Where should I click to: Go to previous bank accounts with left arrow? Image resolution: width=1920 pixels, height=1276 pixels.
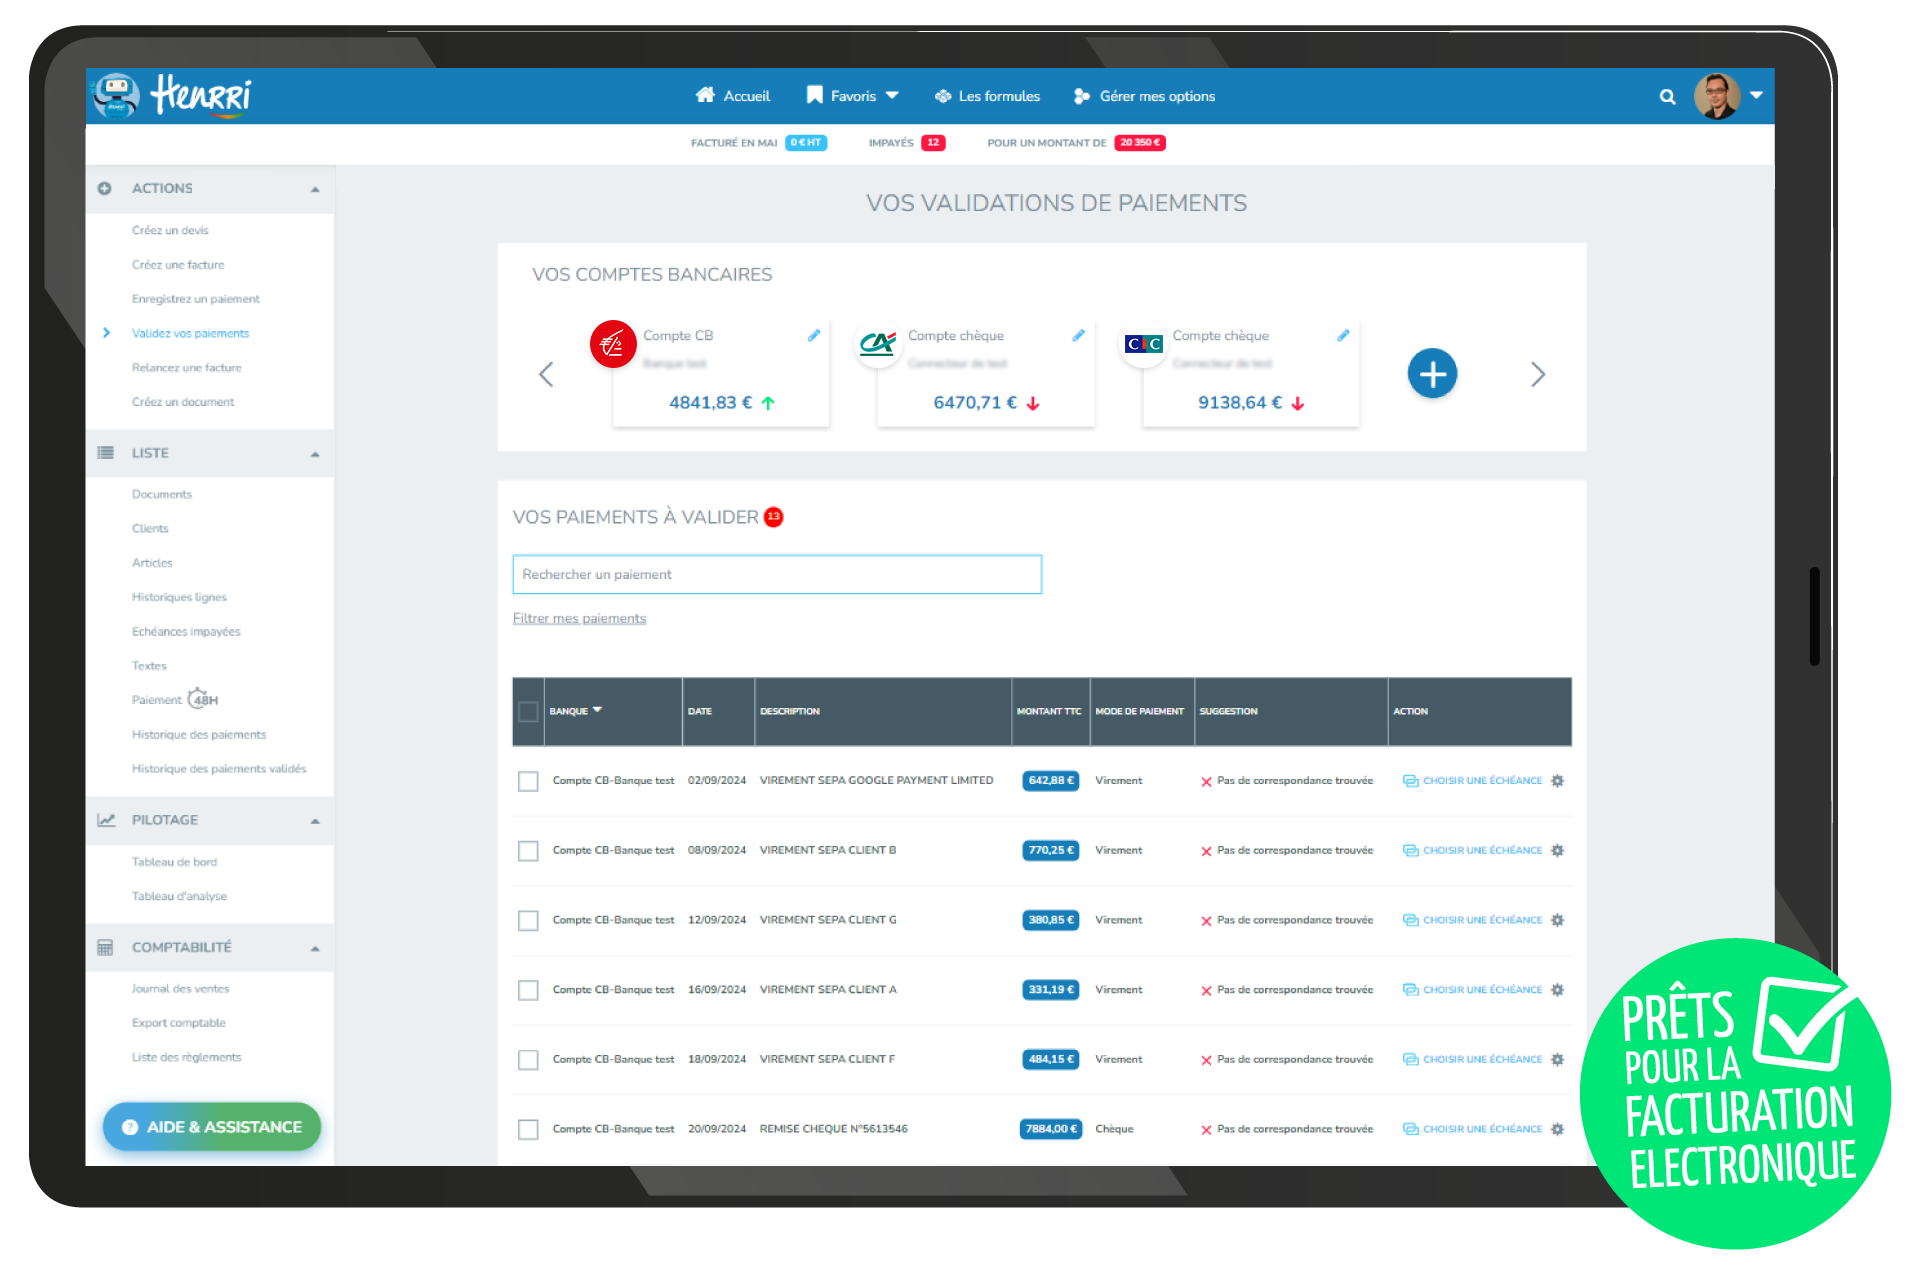546,375
